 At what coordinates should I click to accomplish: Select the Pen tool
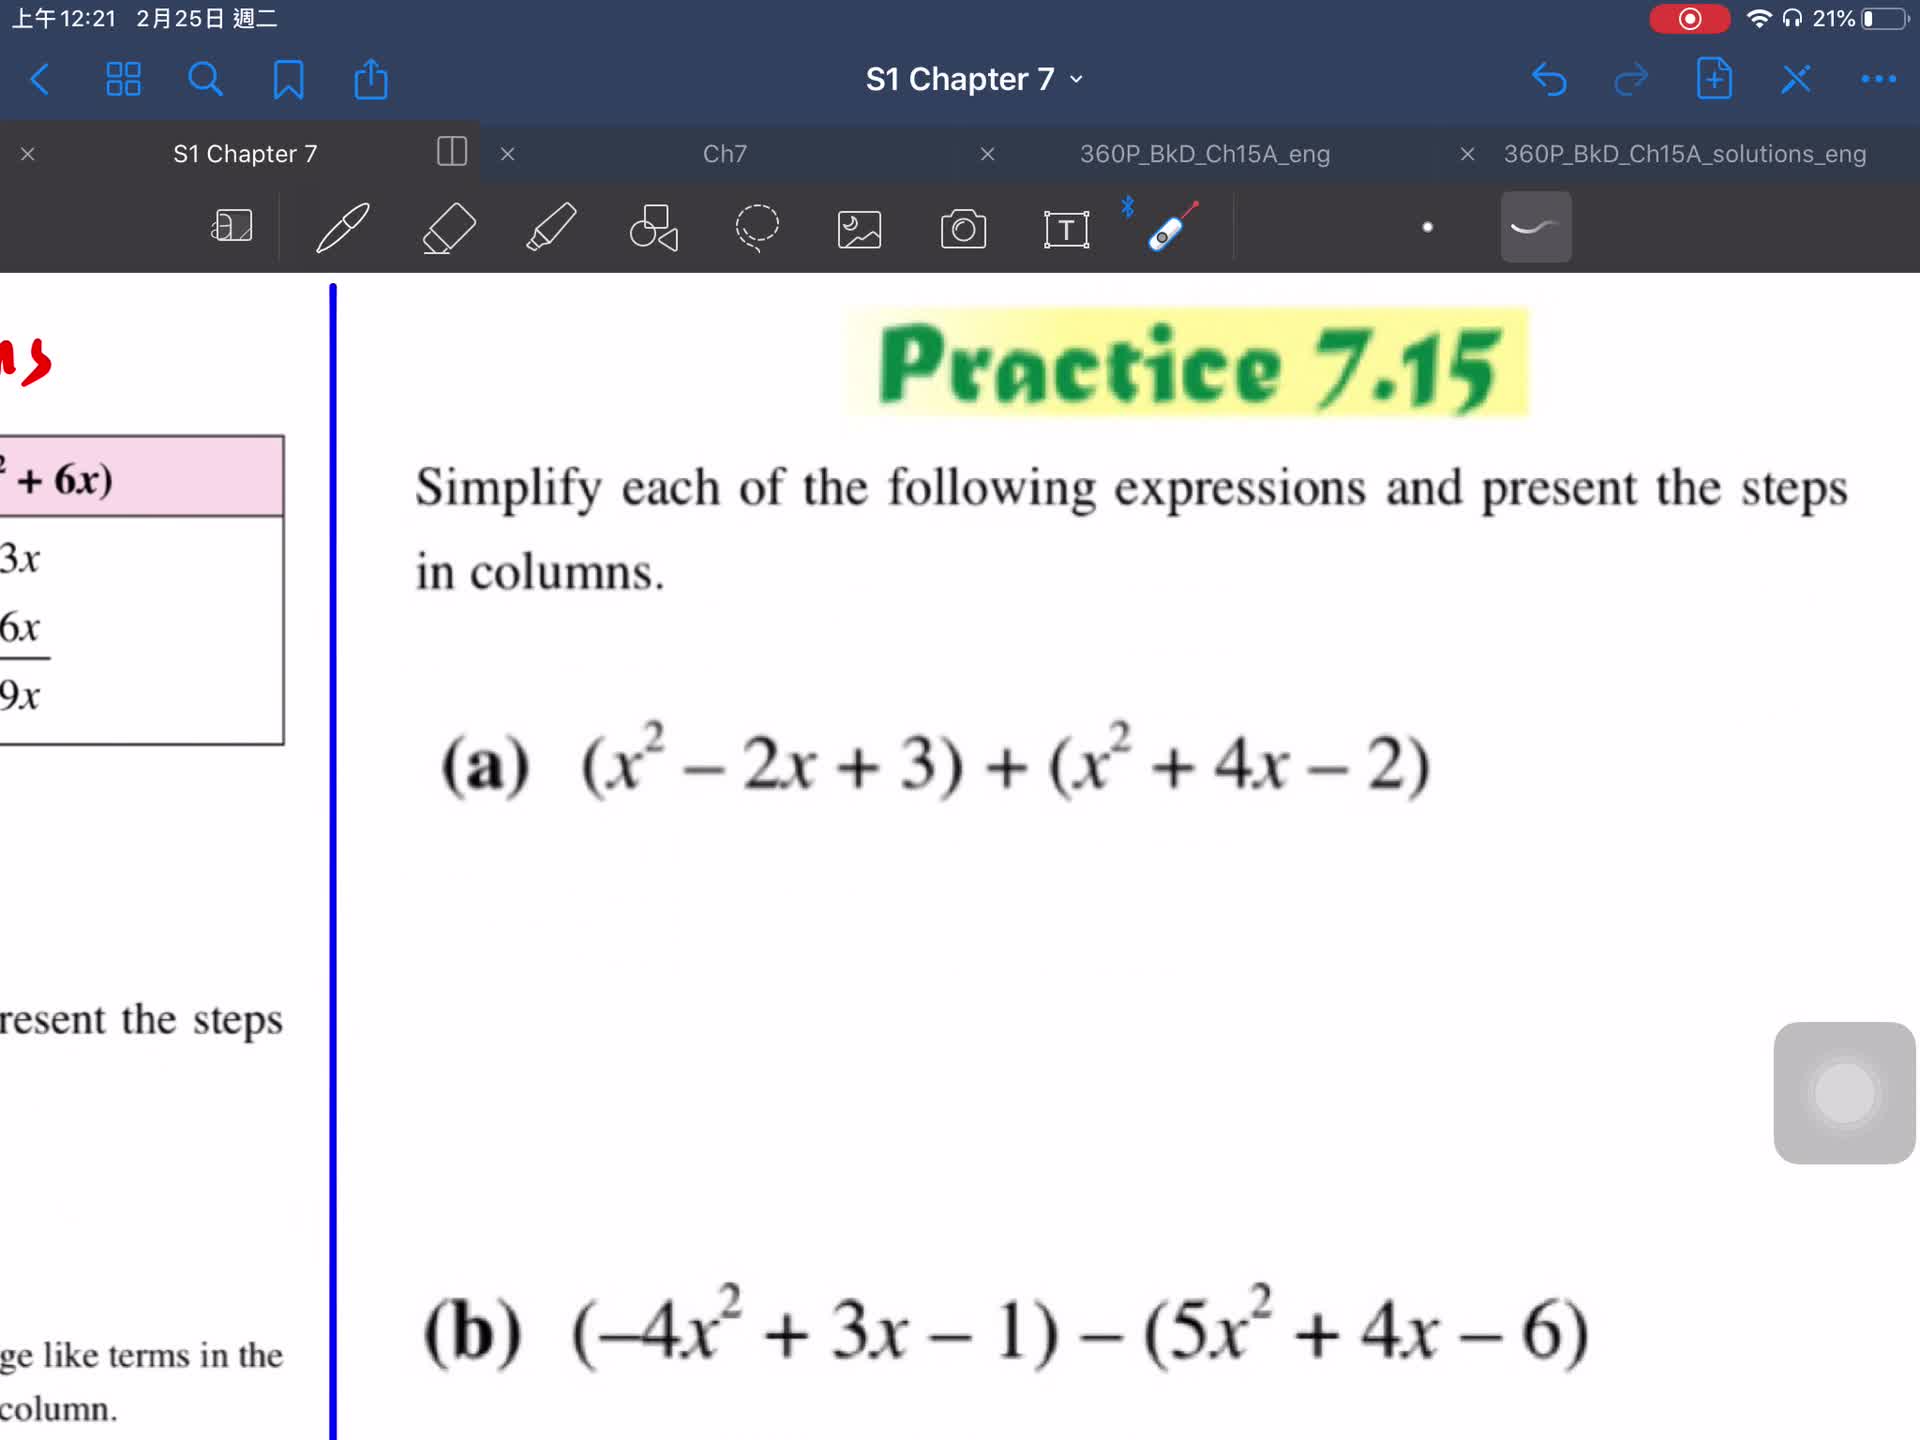[343, 228]
